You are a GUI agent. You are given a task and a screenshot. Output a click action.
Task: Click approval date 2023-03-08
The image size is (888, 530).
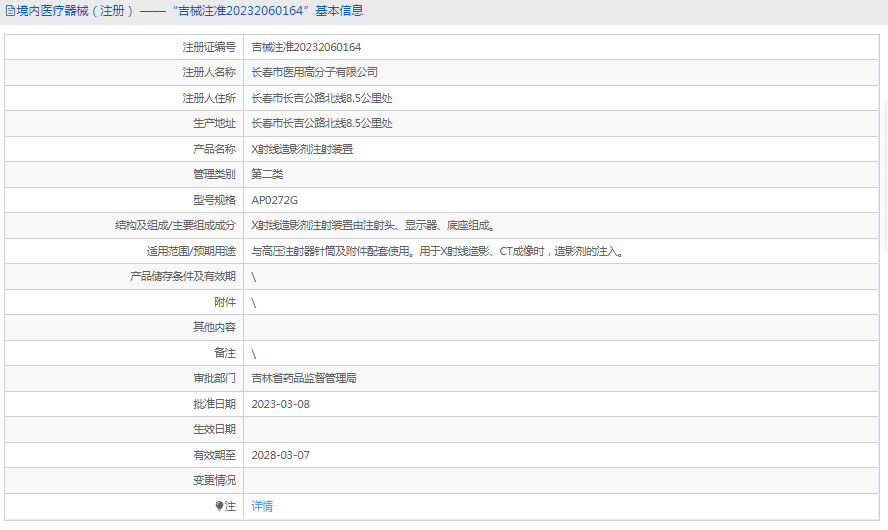[x=280, y=404]
